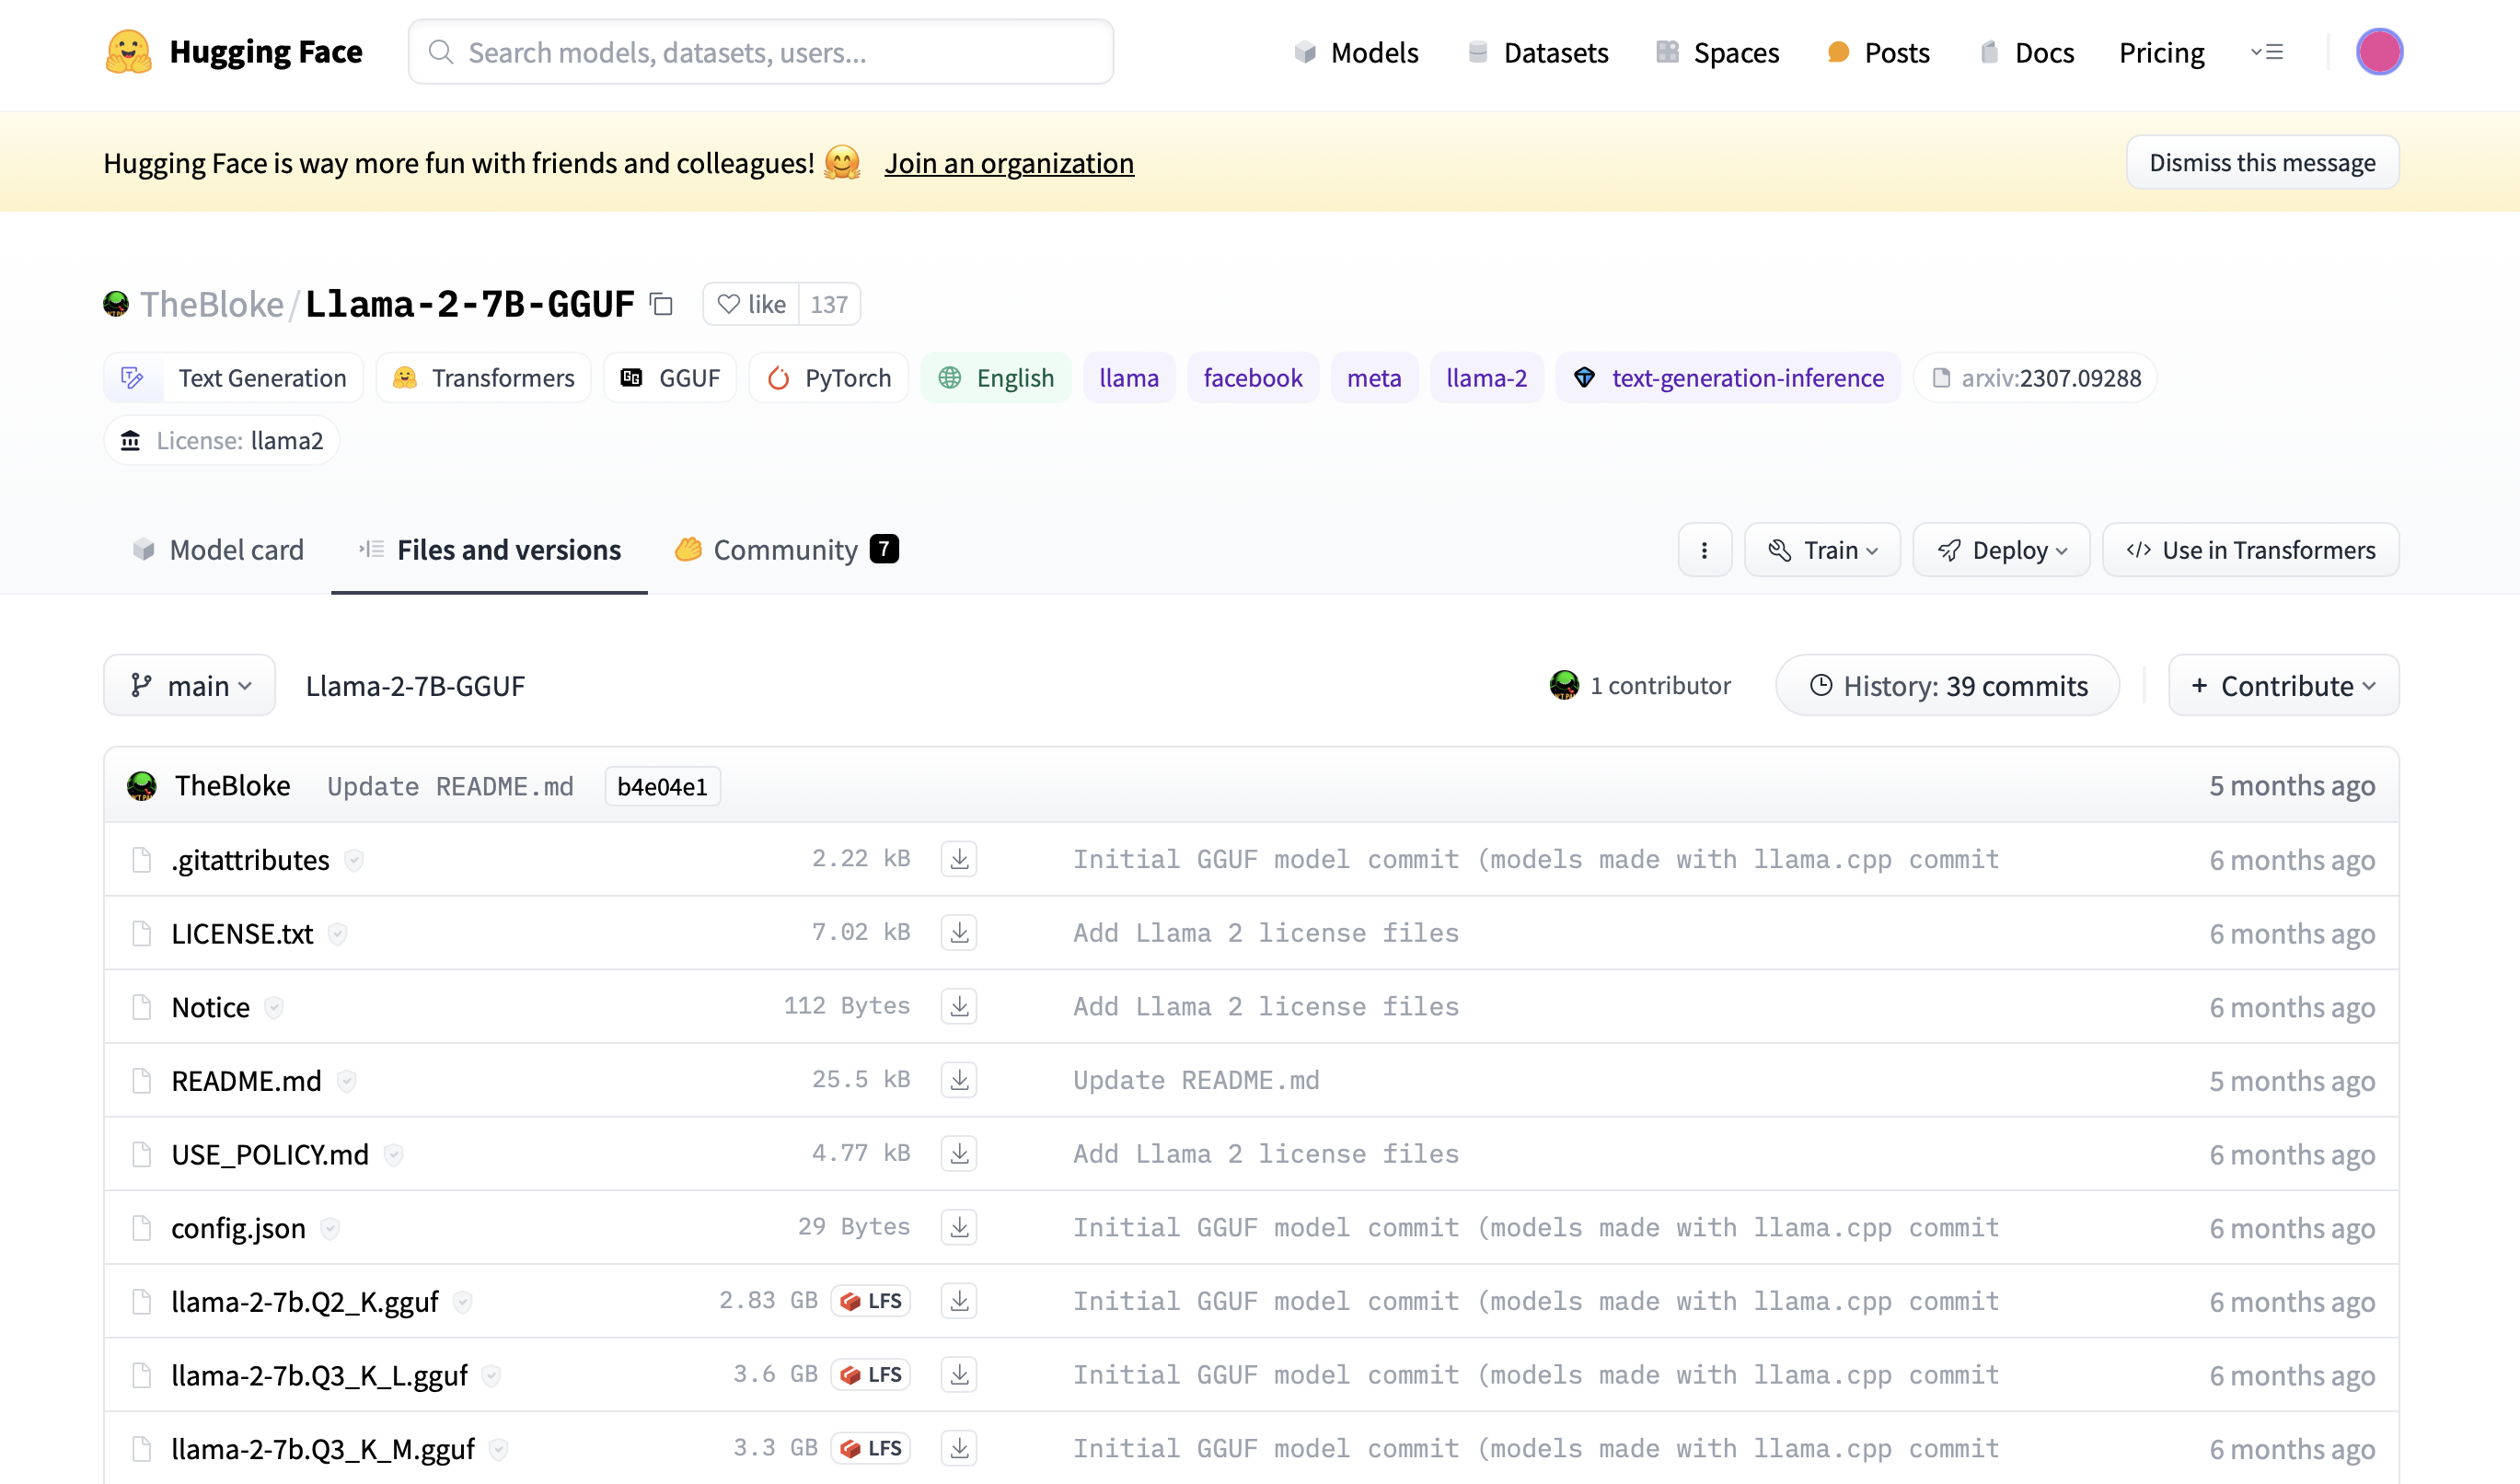
Task: Click the Llama-2-7B-GGUF breadcrumb path
Action: coord(415,686)
